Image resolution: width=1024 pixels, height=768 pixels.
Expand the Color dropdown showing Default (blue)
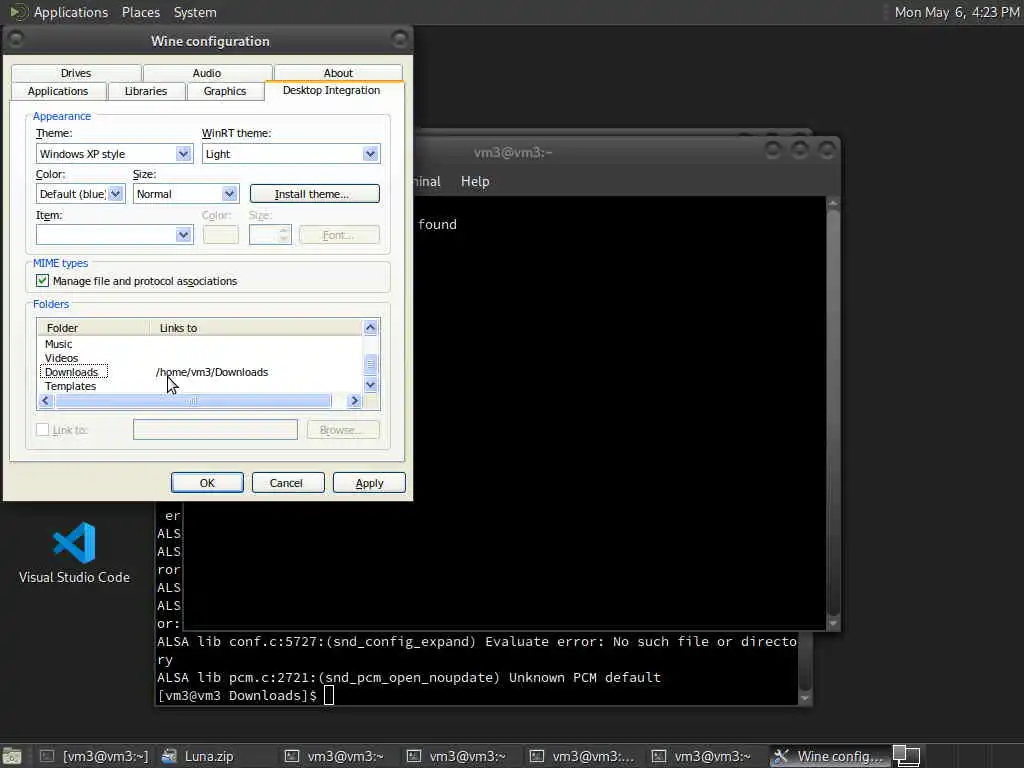pos(80,194)
